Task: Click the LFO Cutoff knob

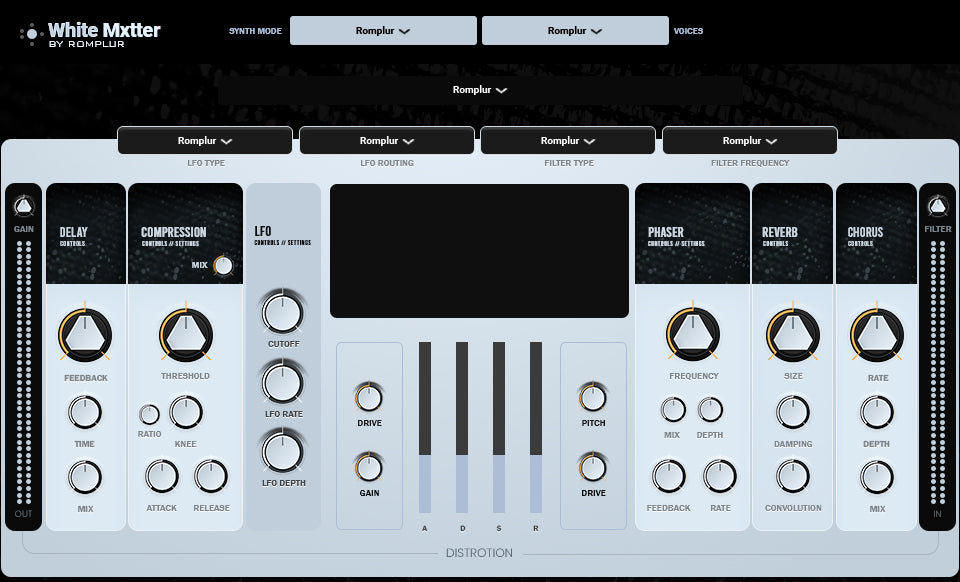Action: pyautogui.click(x=283, y=312)
